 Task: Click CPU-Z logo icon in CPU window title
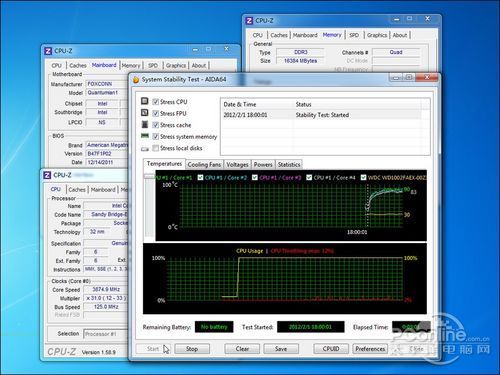[47, 175]
